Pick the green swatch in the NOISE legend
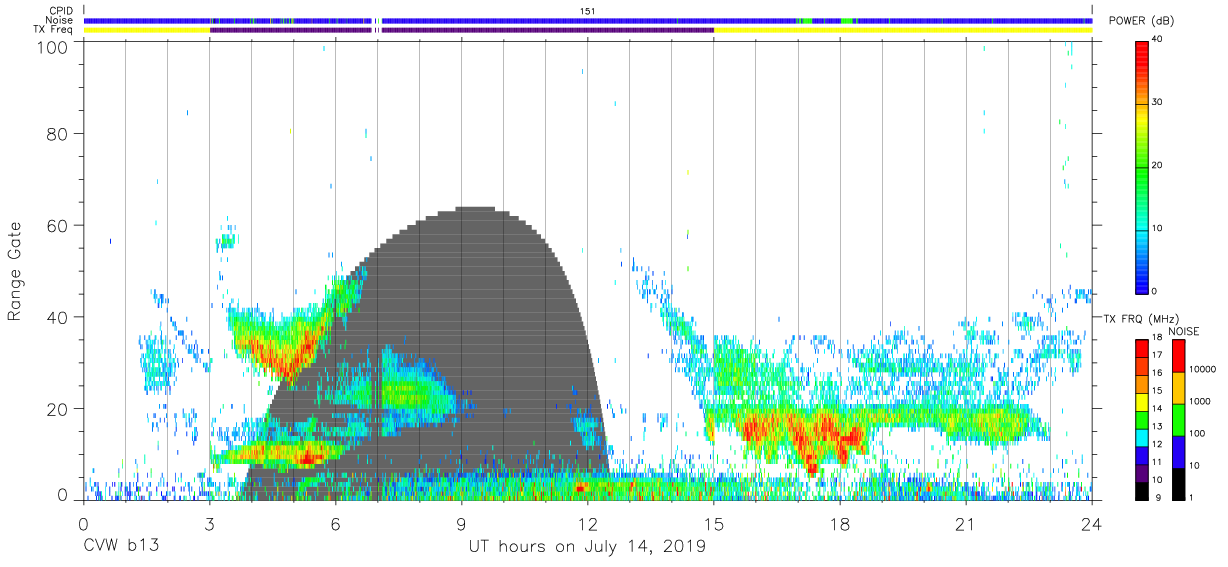 point(1179,420)
